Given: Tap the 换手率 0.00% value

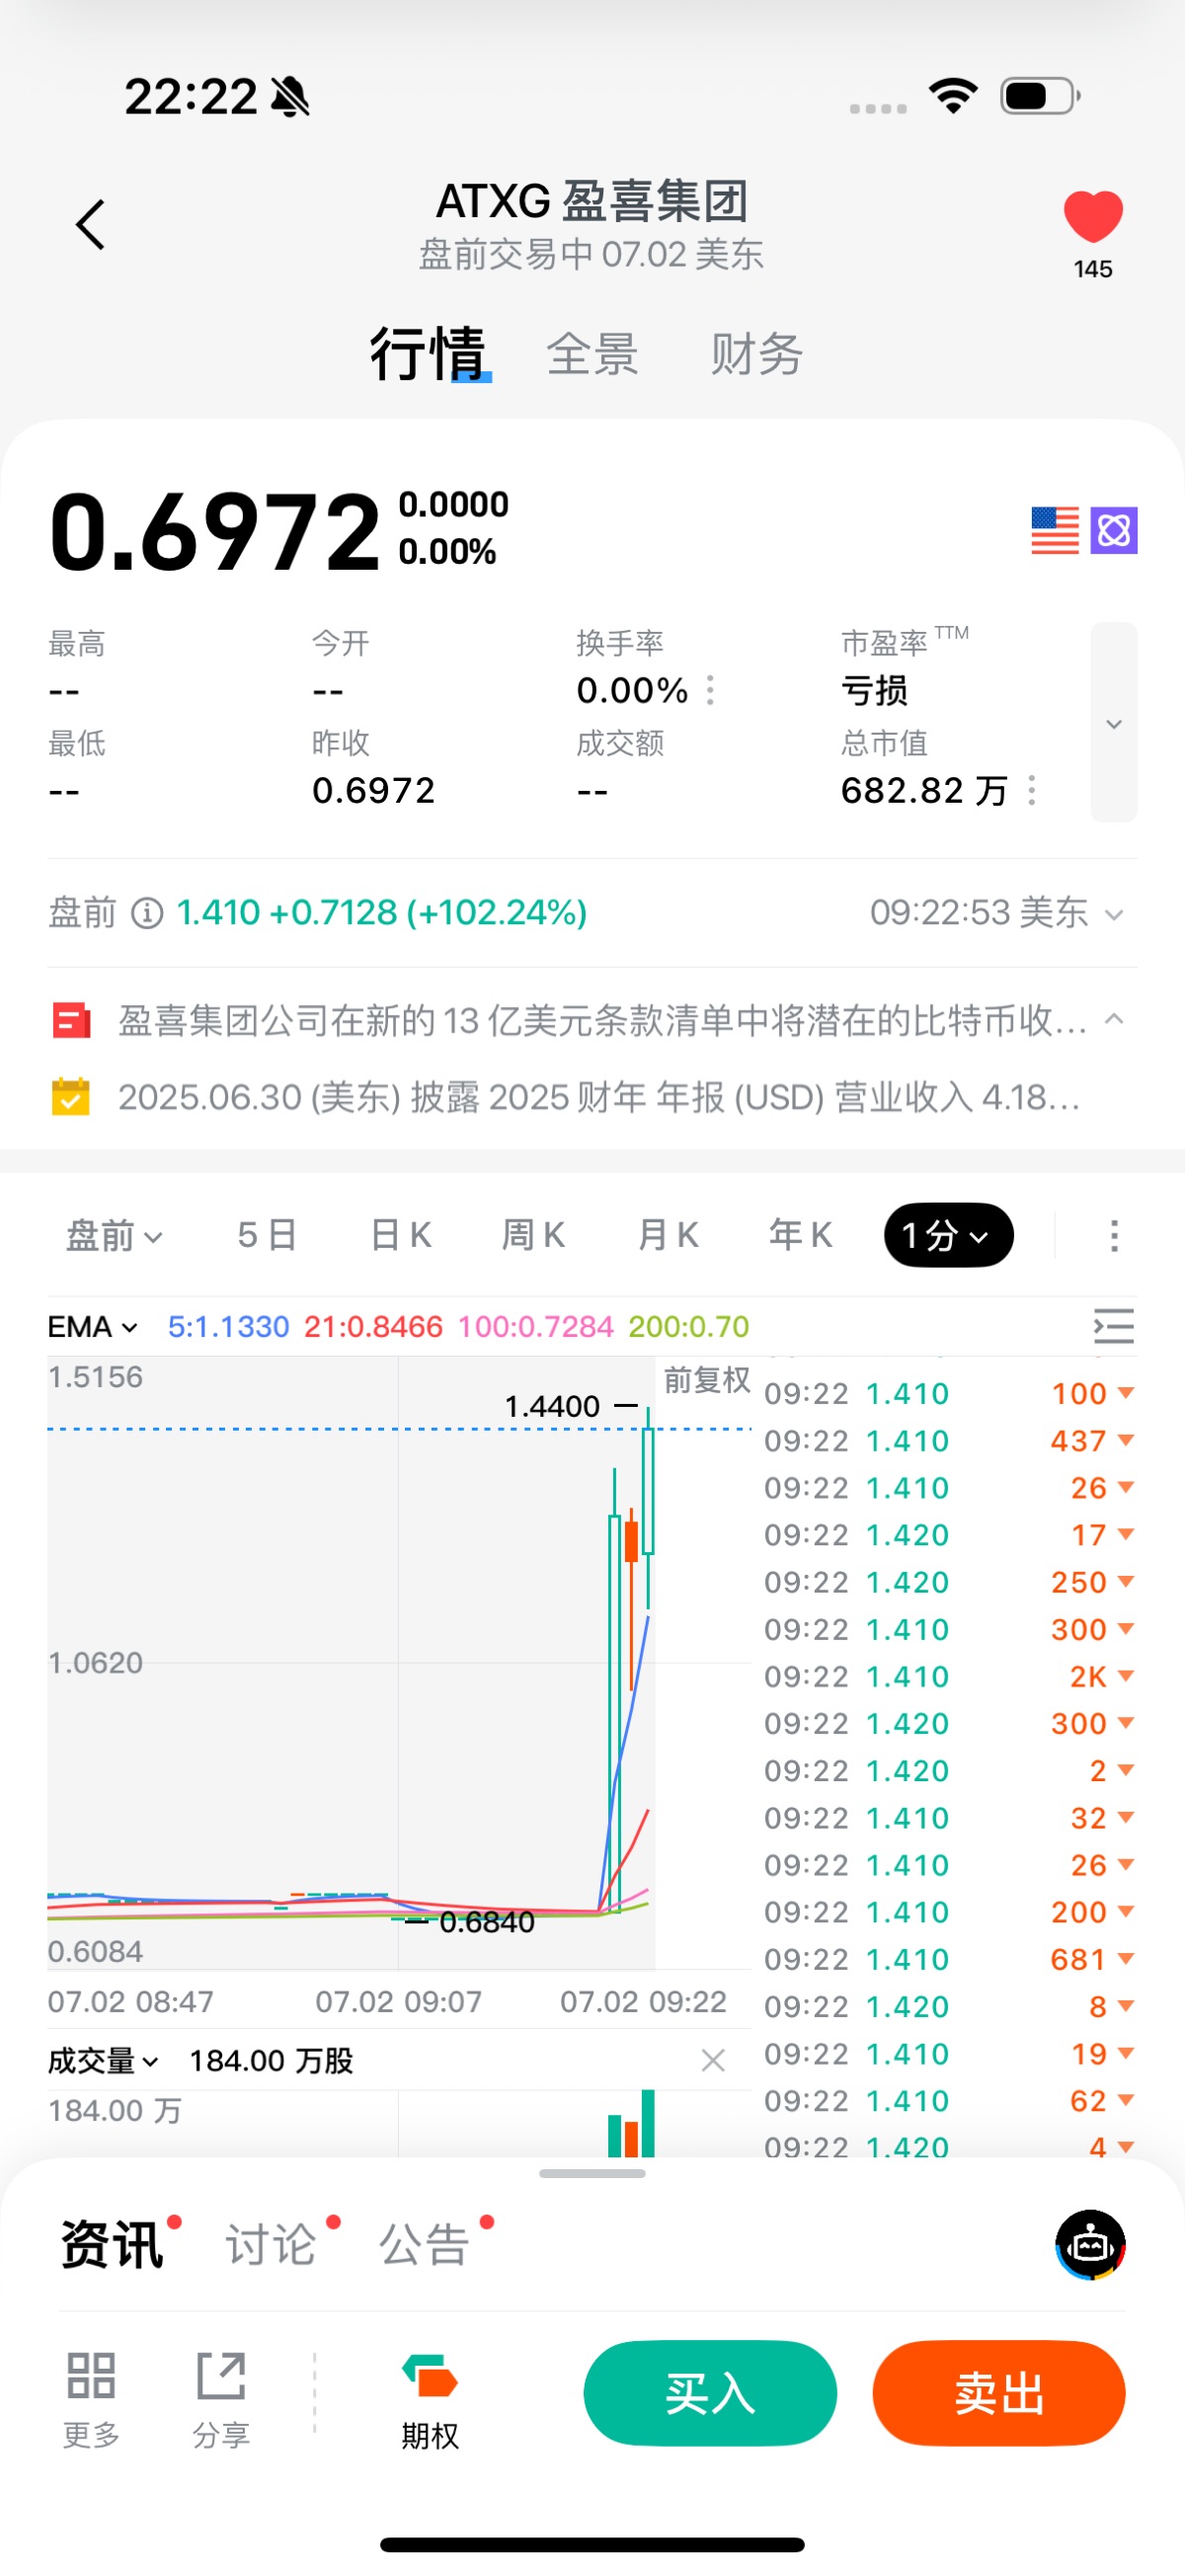Looking at the screenshot, I should pyautogui.click(x=632, y=690).
